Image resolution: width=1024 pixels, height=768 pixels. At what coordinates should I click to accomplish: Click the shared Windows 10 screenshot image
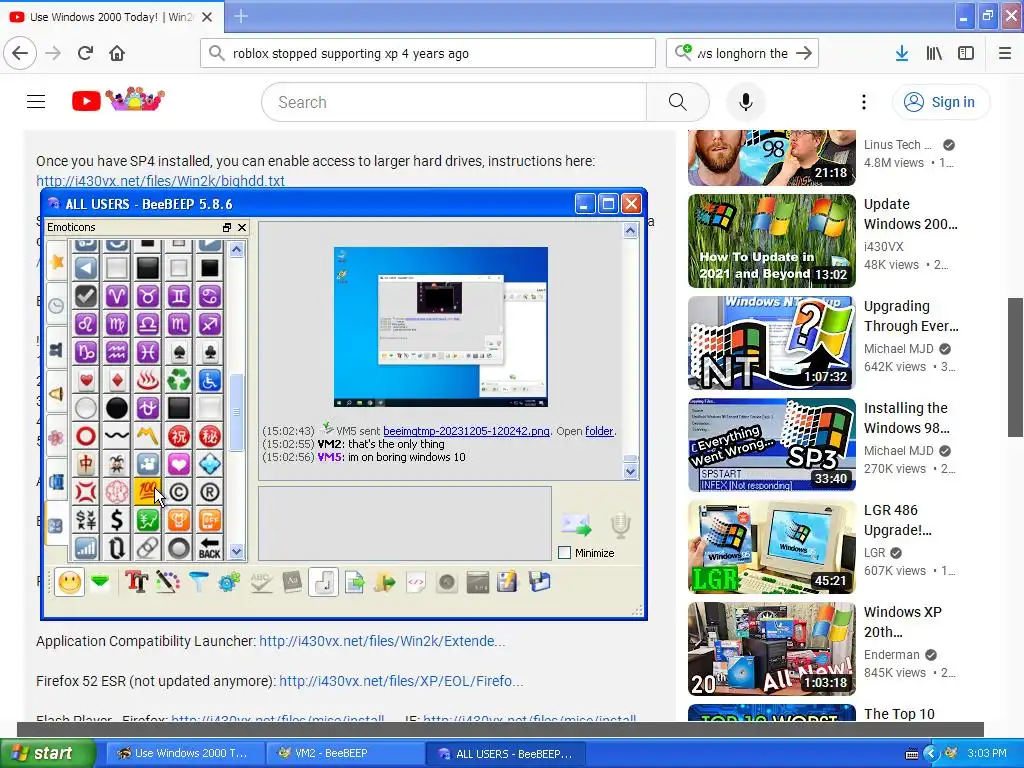[x=441, y=327]
